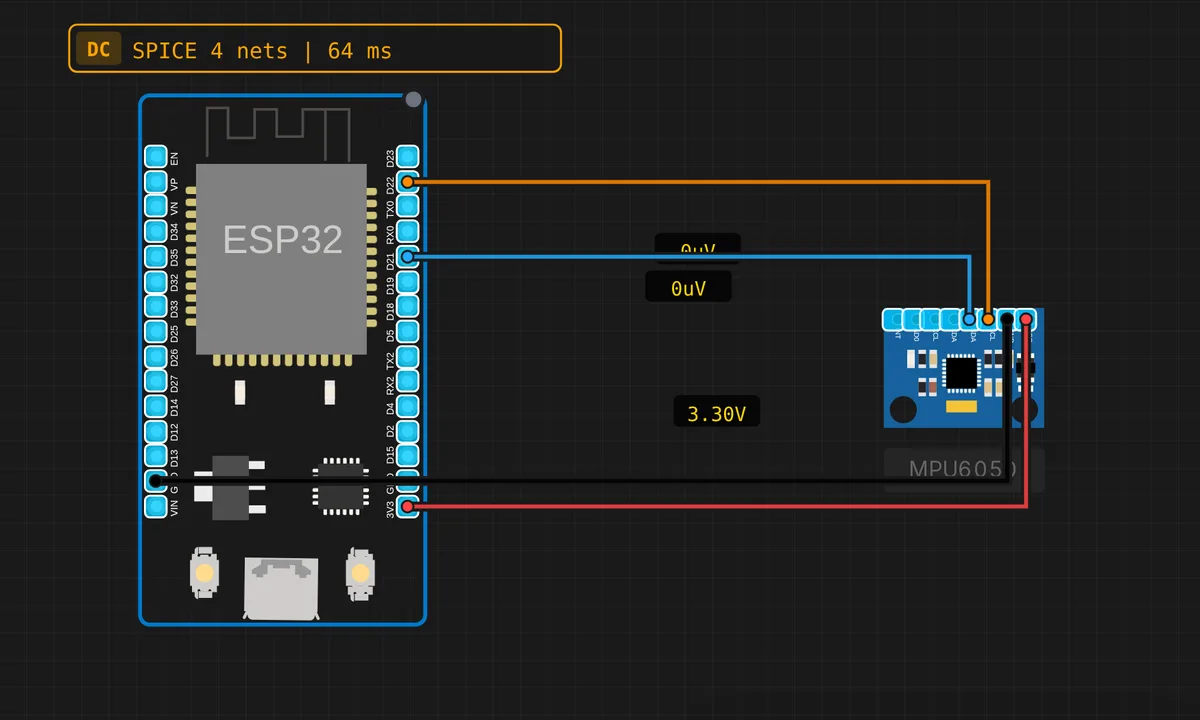Select the D26 pin on the ESP32

[x=156, y=357]
